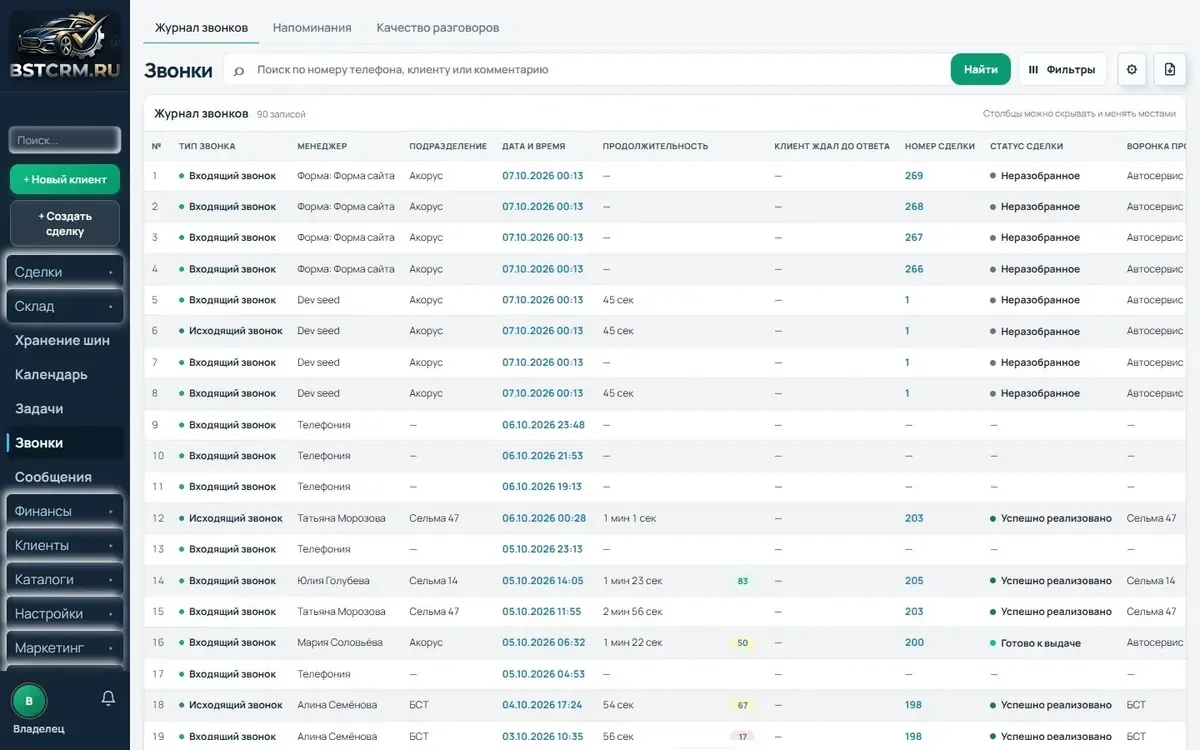Expand the Склад sidebar menu

click(65, 306)
